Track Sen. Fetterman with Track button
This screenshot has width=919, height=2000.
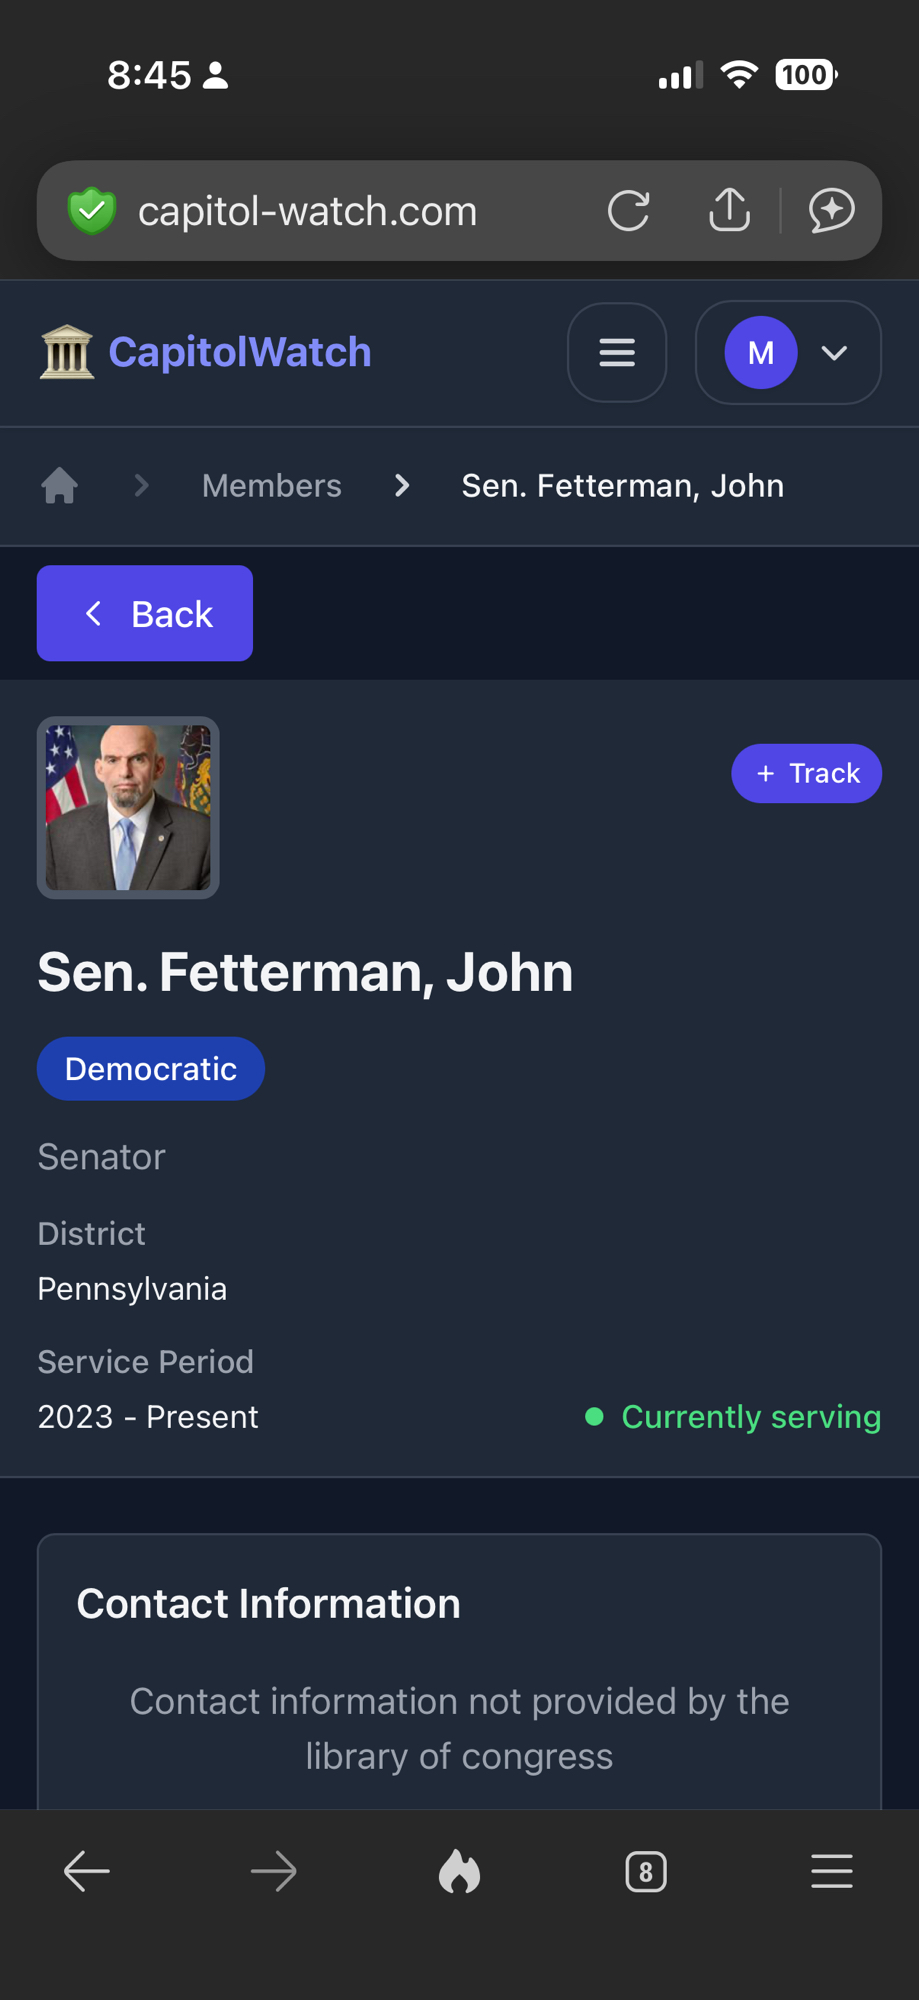tap(806, 773)
